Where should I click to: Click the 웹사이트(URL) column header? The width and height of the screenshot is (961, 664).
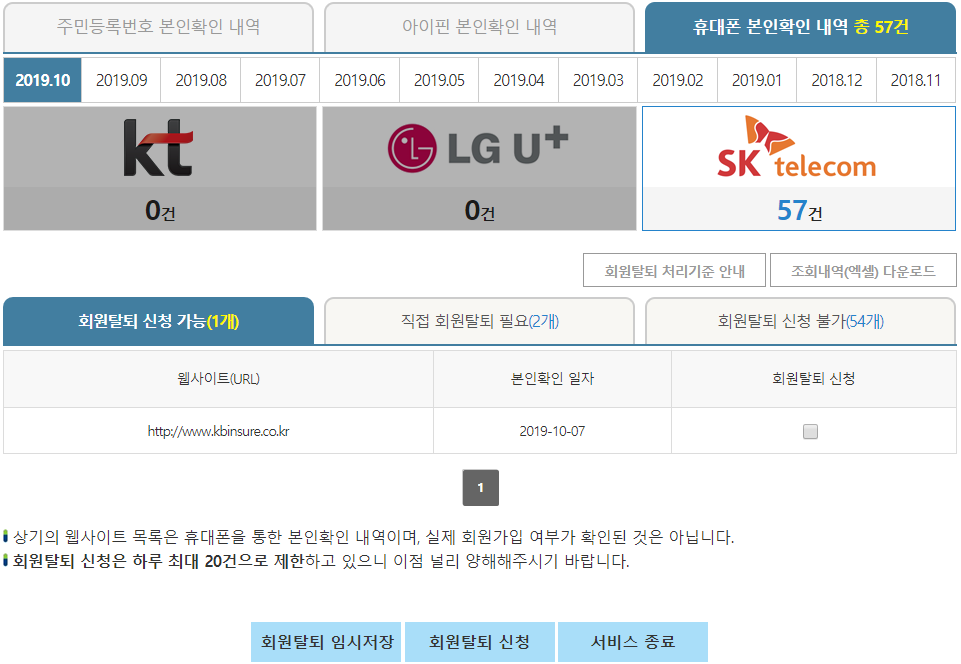click(218, 379)
